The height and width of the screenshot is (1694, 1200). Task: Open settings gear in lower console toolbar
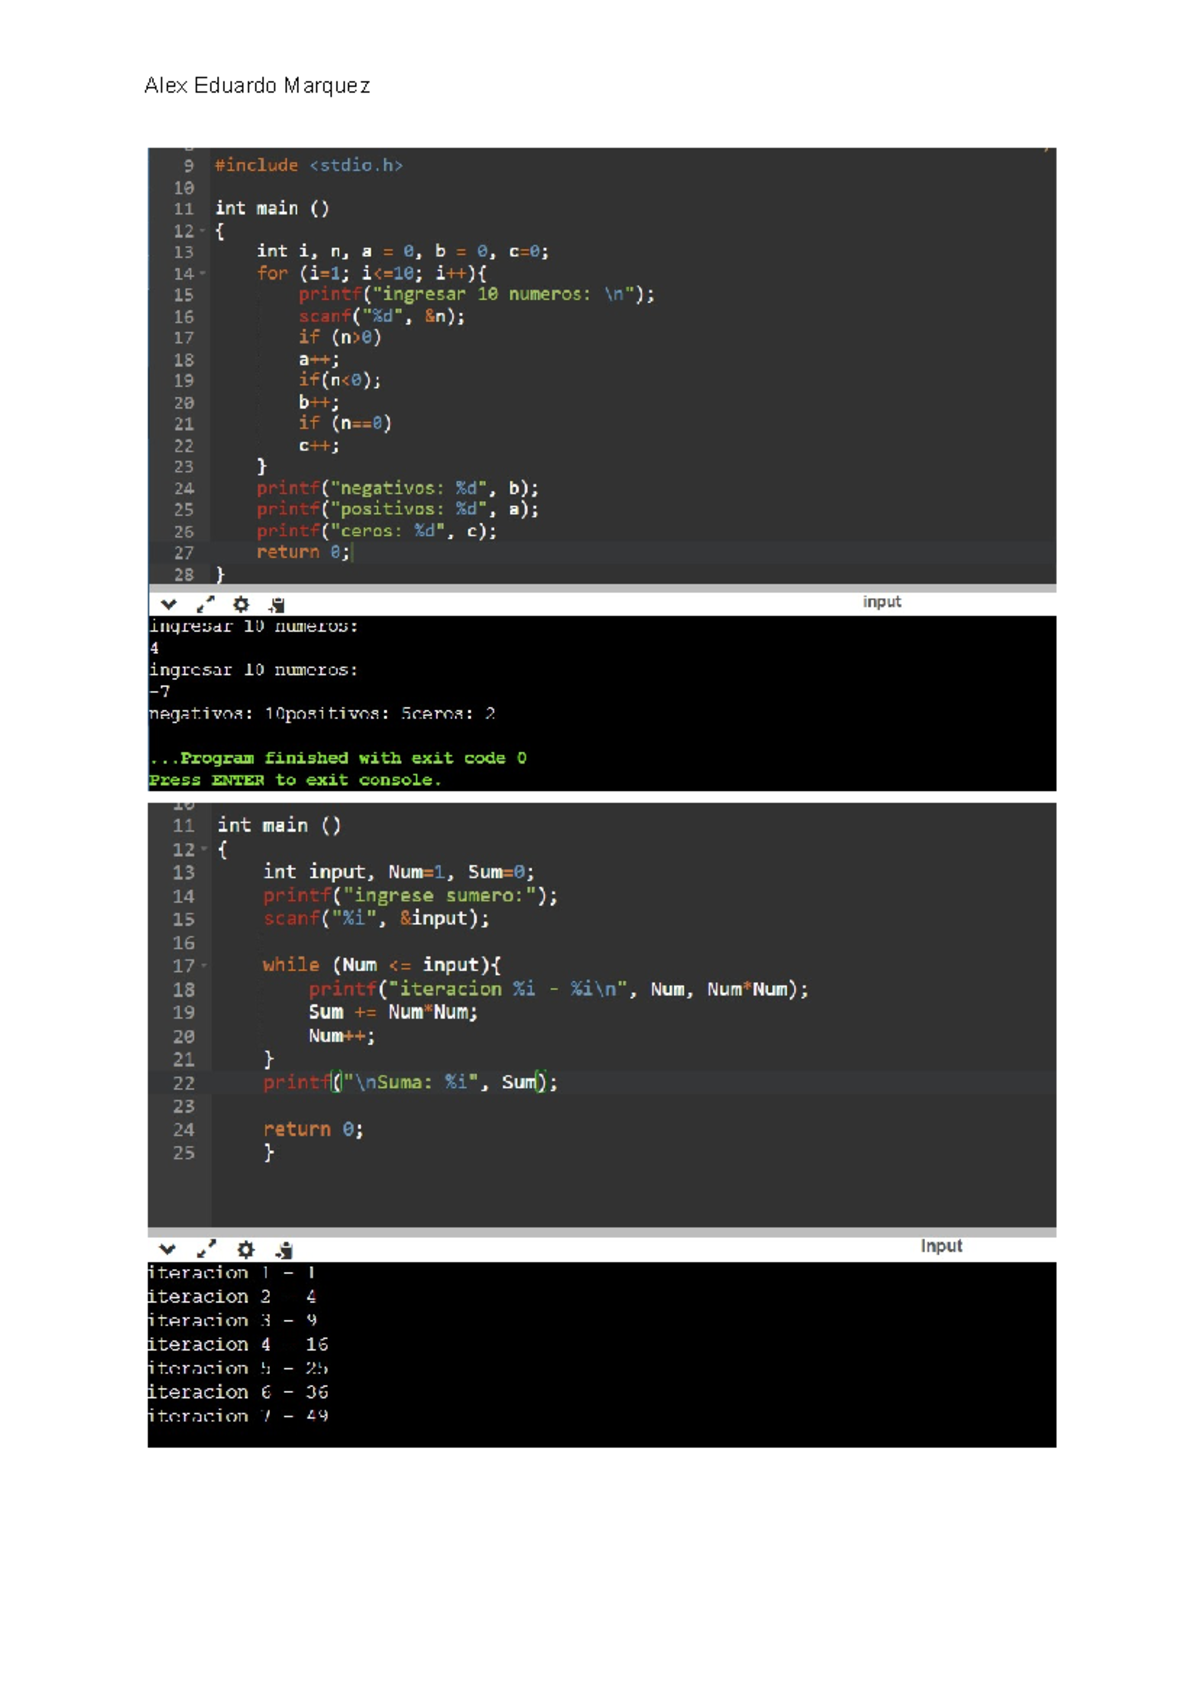(x=246, y=1249)
